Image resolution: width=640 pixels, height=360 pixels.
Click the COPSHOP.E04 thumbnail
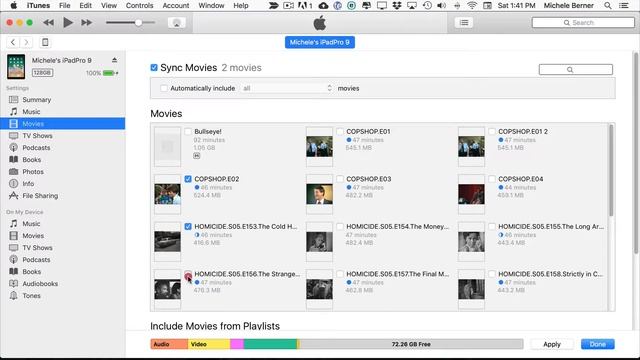point(471,194)
